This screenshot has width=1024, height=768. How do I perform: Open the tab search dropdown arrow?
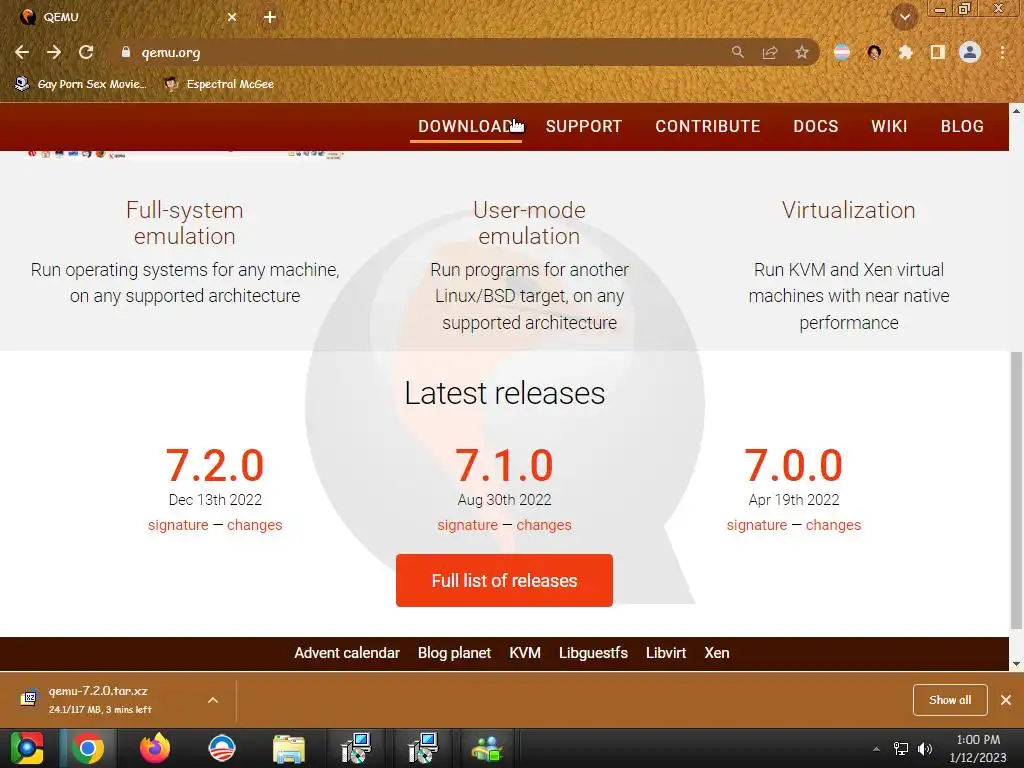point(905,18)
